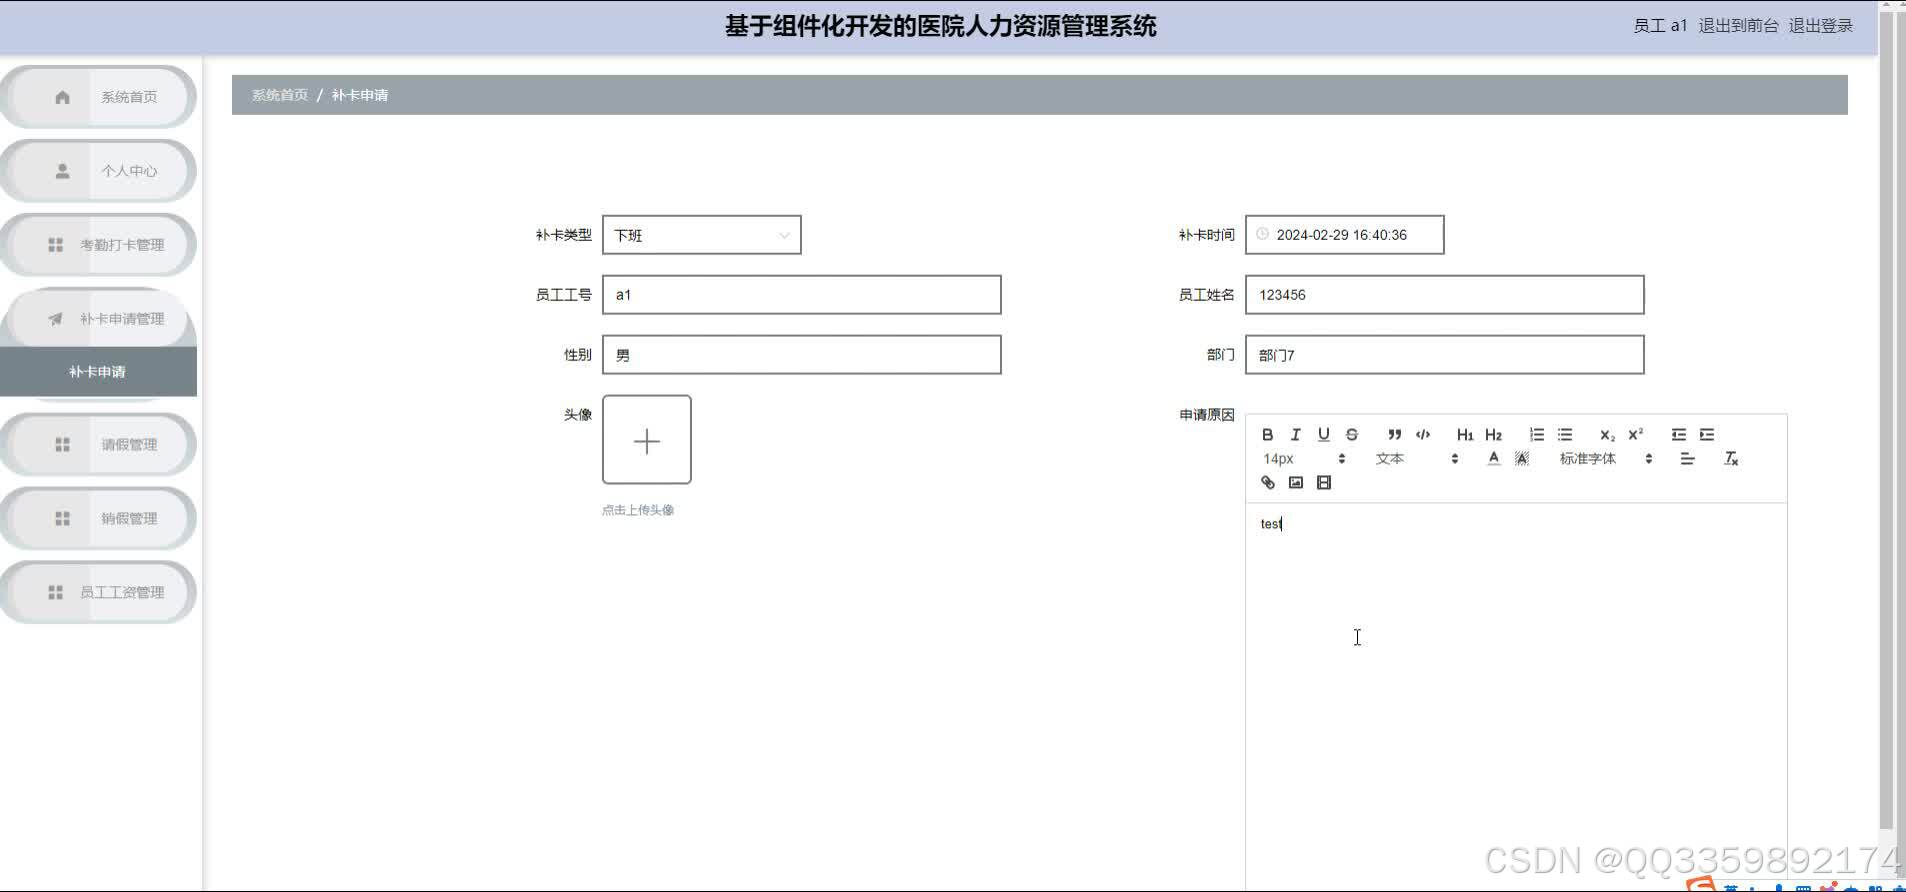This screenshot has height=892, width=1906.
Task: Click inside the 申请原因 text area
Action: (1516, 697)
